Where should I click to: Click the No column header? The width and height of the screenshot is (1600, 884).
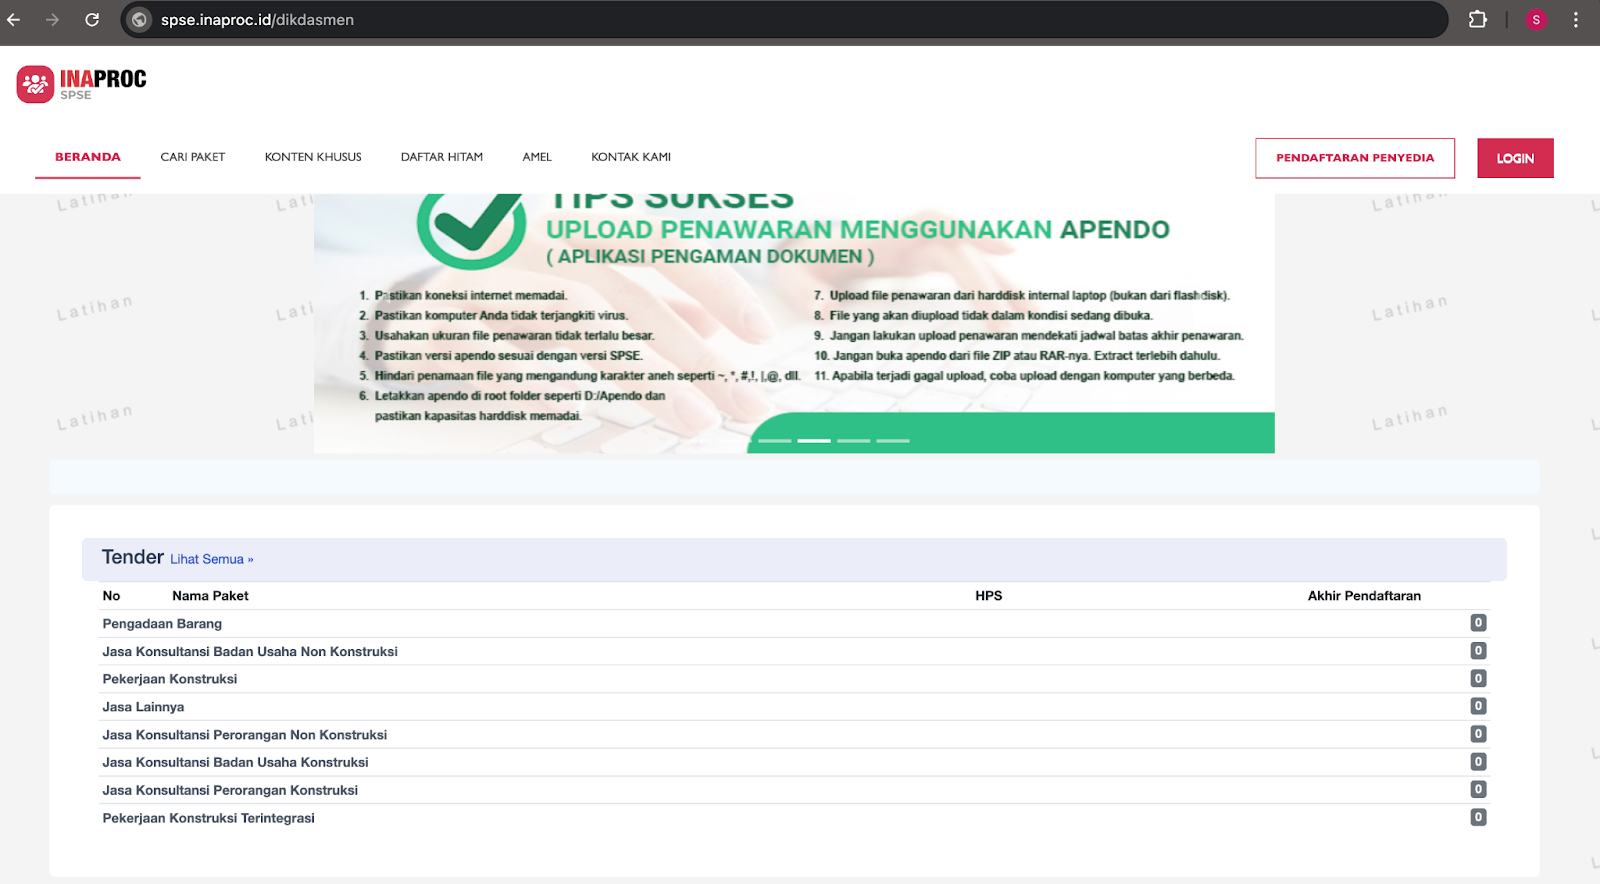click(111, 595)
